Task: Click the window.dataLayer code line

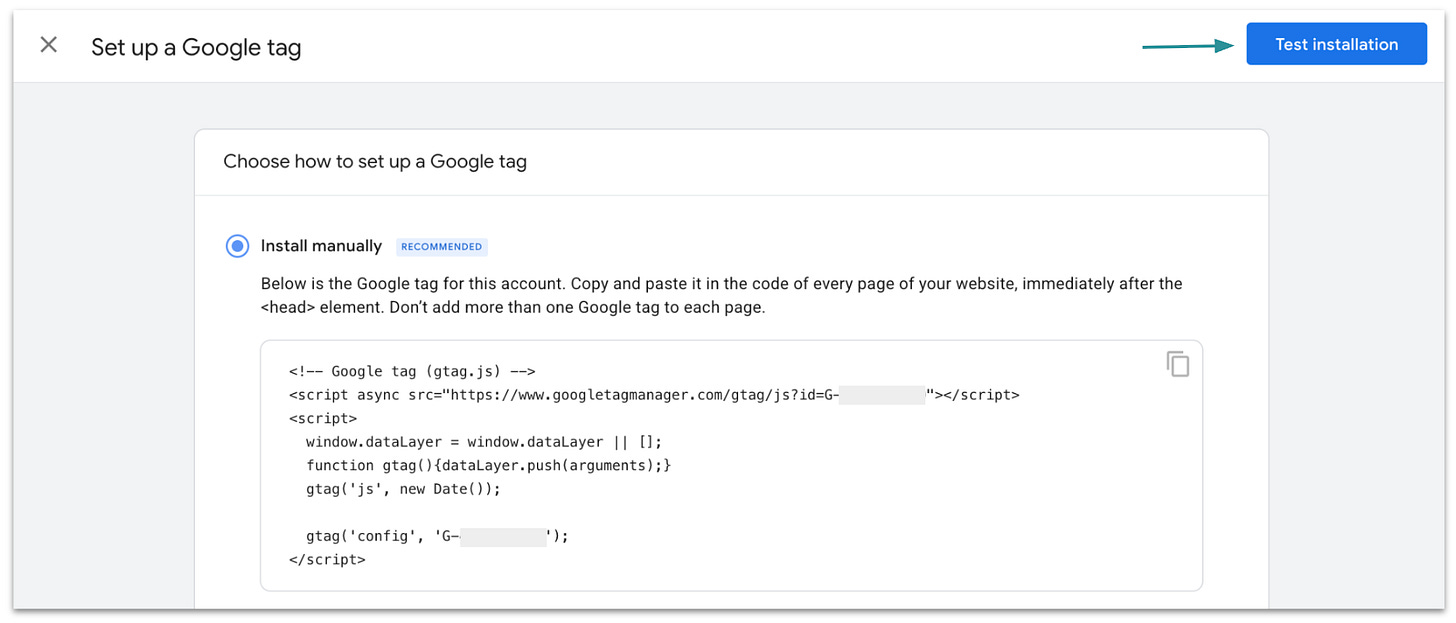Action: [x=484, y=442]
